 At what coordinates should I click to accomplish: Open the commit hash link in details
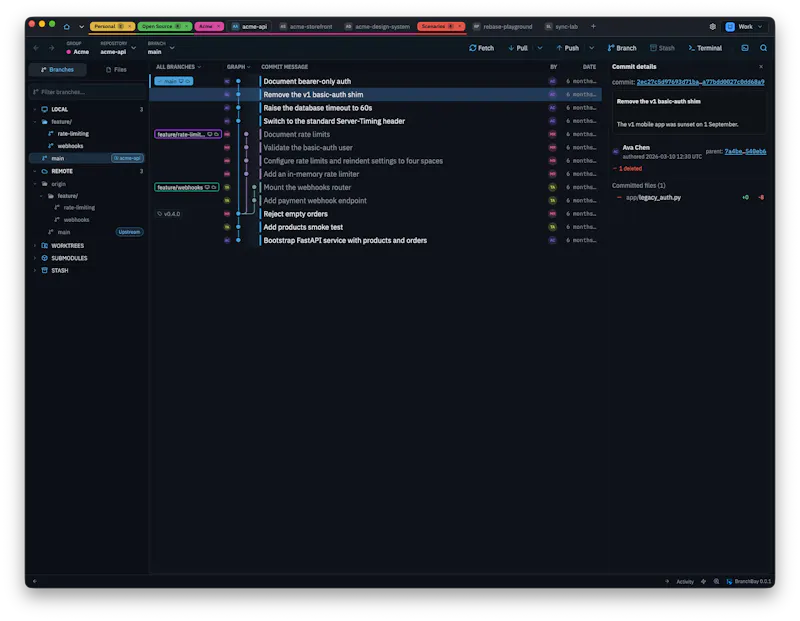pos(700,82)
